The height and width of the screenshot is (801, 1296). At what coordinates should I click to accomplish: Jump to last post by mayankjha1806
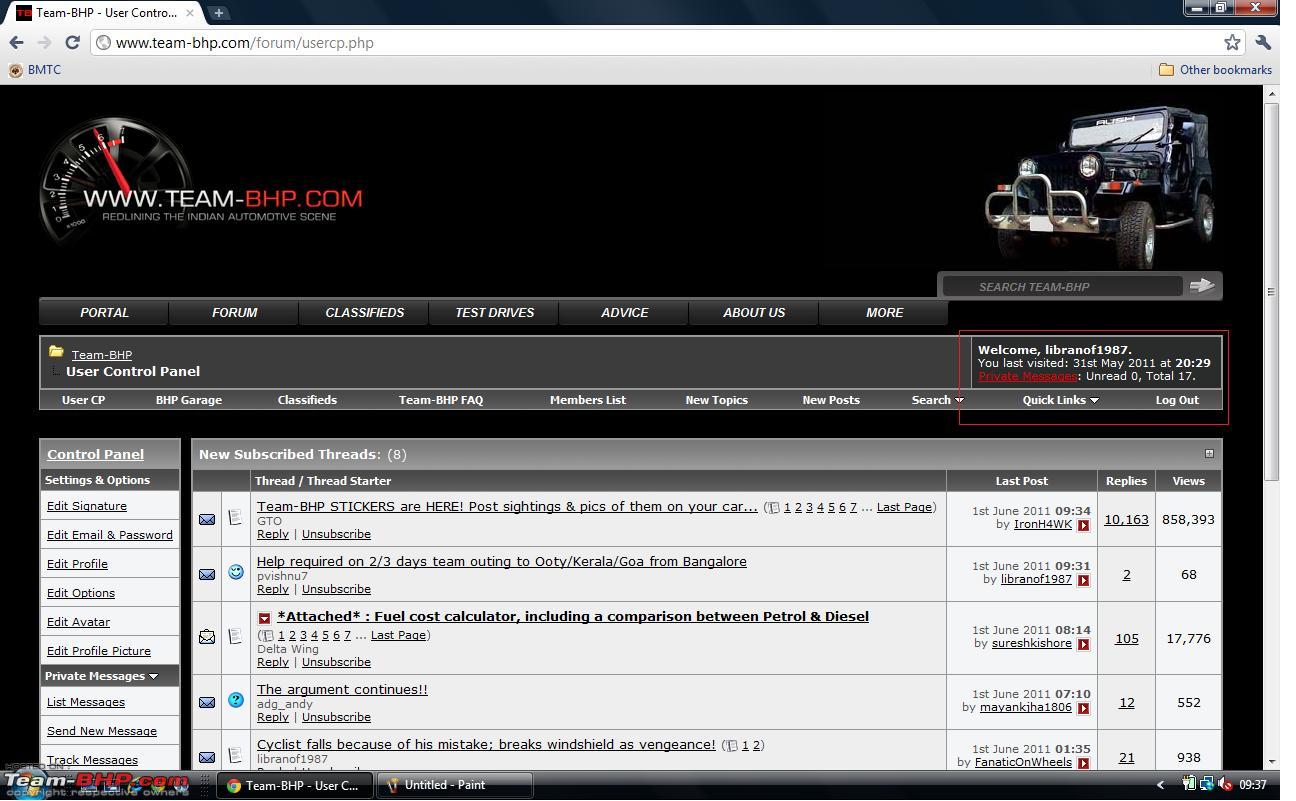pyautogui.click(x=1083, y=708)
